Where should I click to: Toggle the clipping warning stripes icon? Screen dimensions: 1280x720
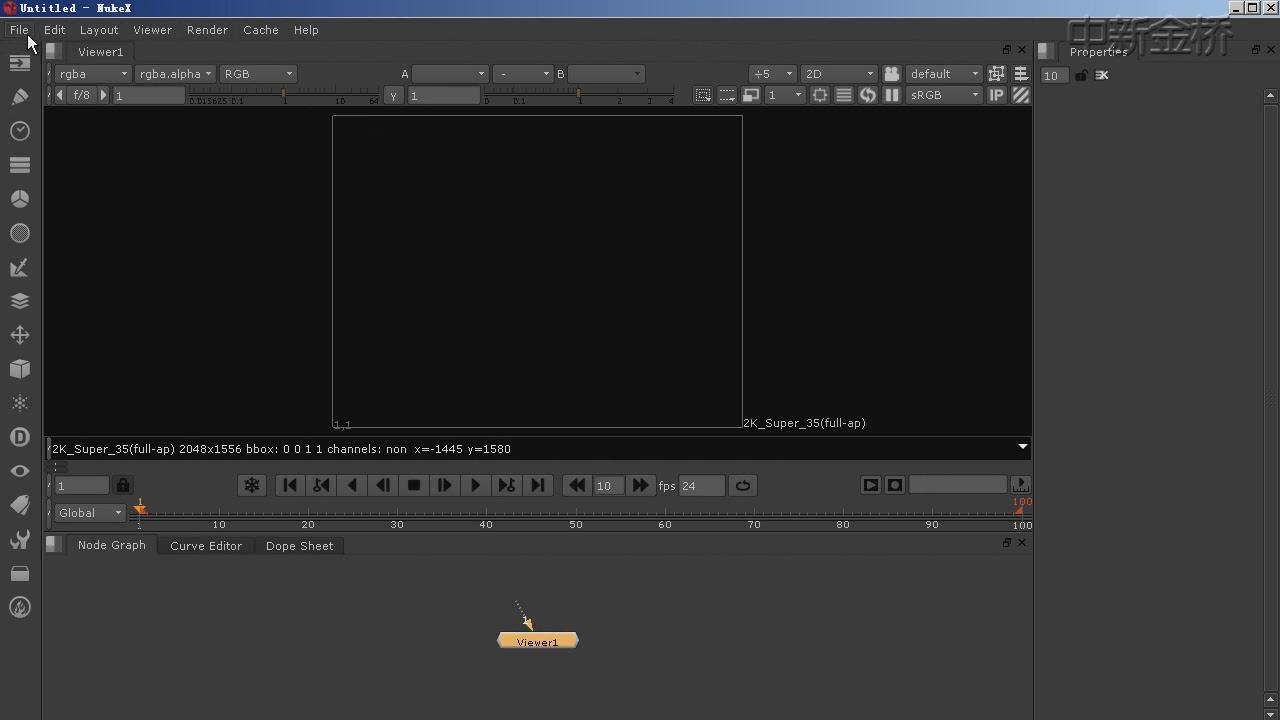pyautogui.click(x=1021, y=95)
